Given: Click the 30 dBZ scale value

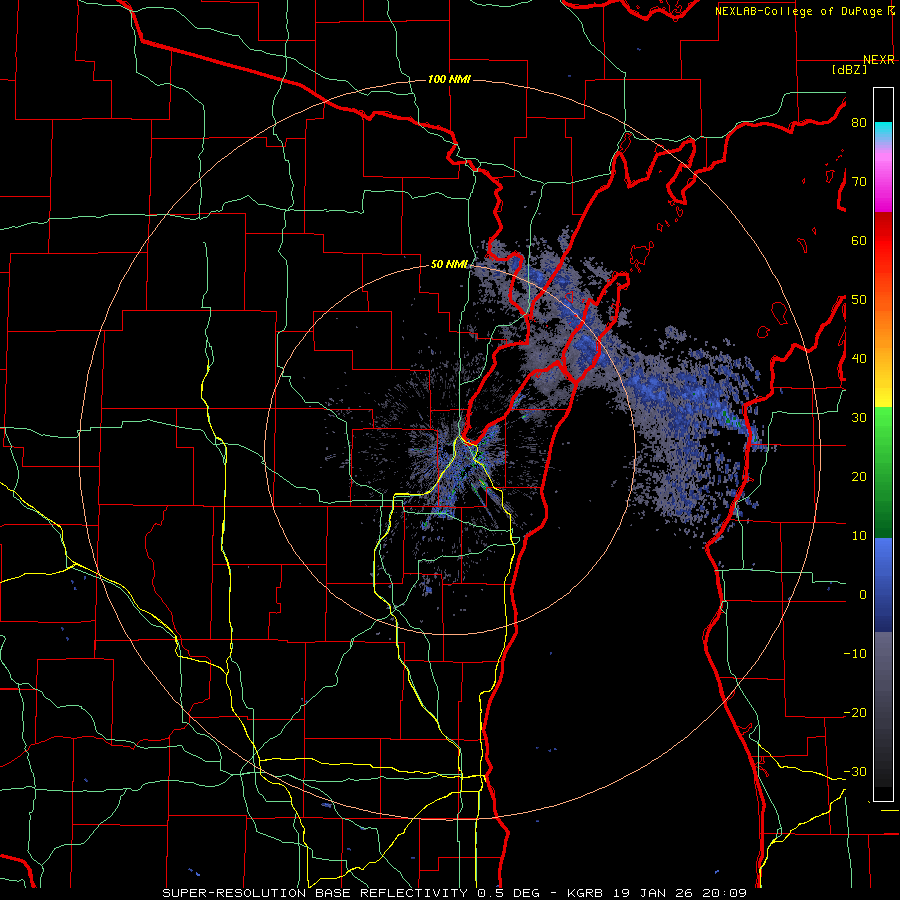Looking at the screenshot, I should click(859, 418).
